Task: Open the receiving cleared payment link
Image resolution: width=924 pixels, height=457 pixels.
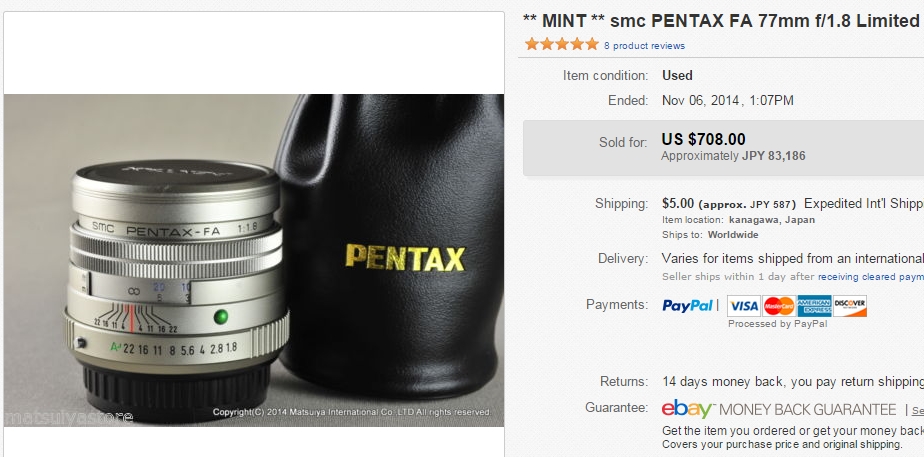Action: coord(870,277)
